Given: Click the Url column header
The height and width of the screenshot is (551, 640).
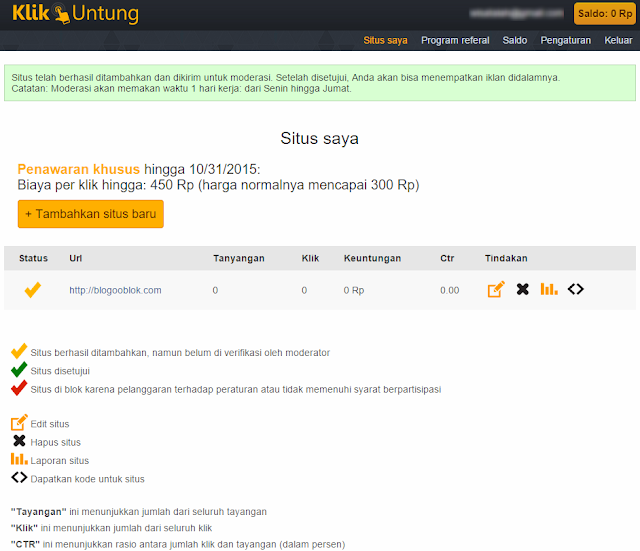Looking at the screenshot, I should point(76,258).
